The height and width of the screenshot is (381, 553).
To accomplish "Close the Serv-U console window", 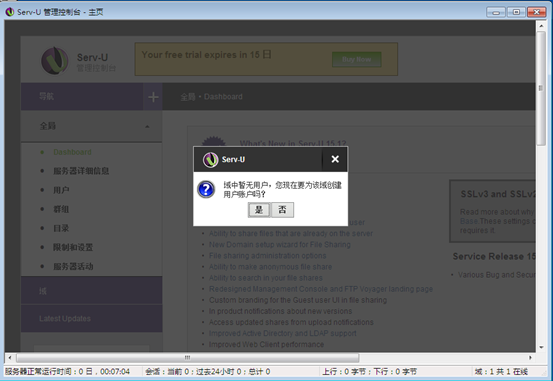I will (x=536, y=12).
